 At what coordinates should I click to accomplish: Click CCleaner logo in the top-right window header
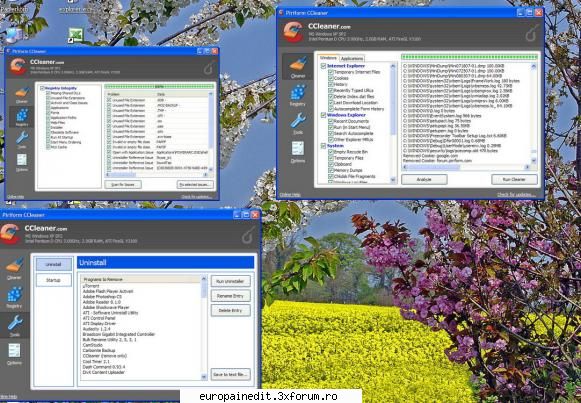click(293, 32)
